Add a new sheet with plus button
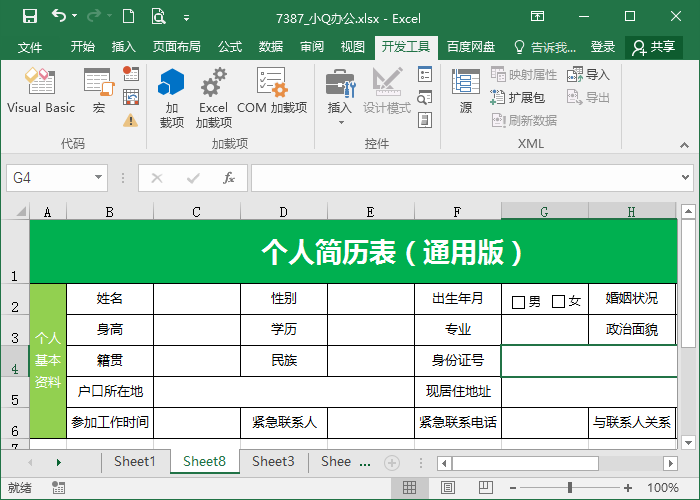This screenshot has width=700, height=500. (x=392, y=463)
